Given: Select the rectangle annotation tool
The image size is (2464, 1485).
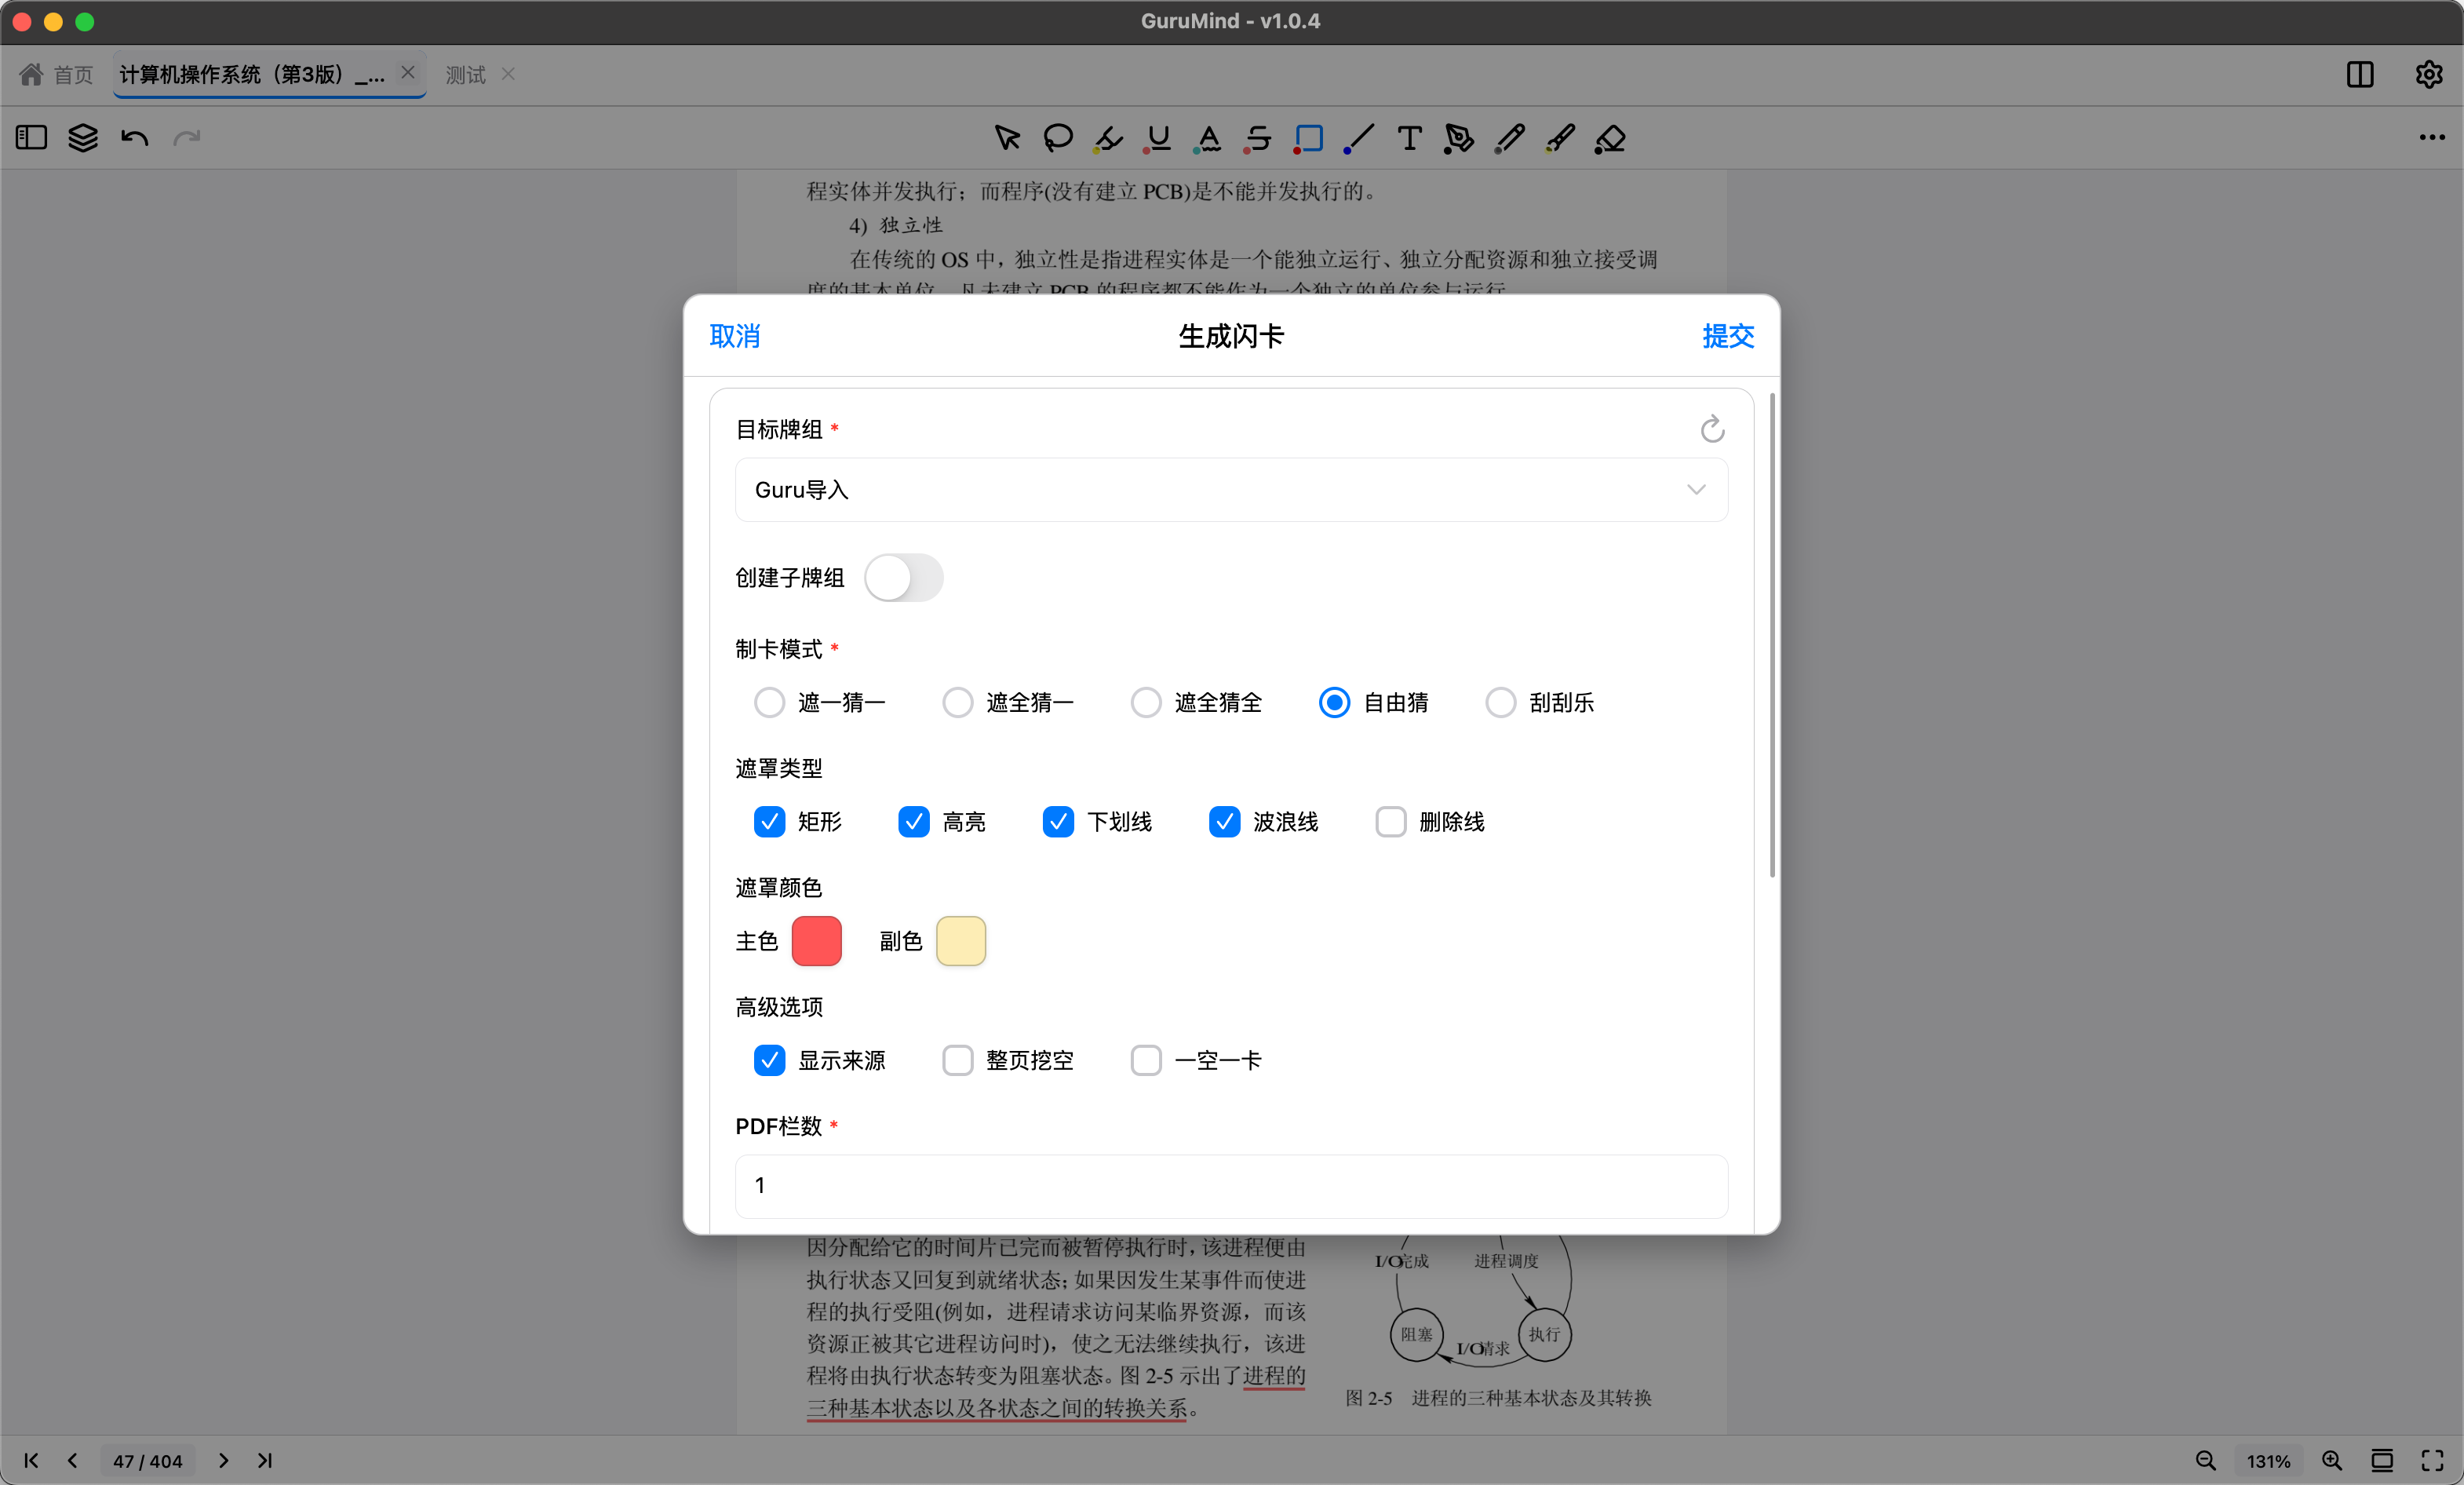Looking at the screenshot, I should tap(1307, 138).
